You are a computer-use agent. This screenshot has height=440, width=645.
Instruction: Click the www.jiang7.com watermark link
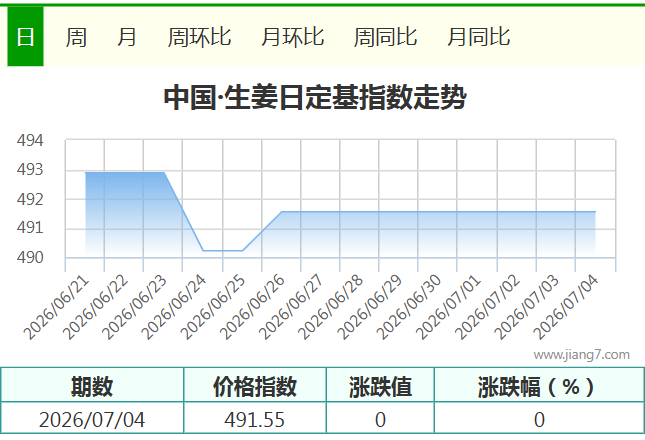[x=581, y=355]
